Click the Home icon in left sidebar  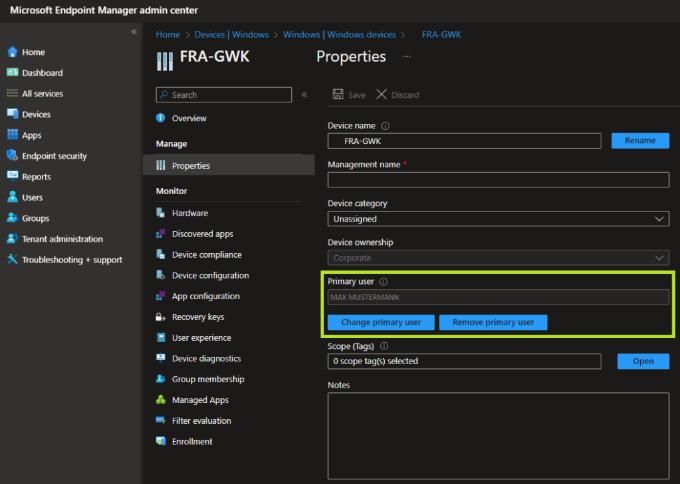pos(12,52)
